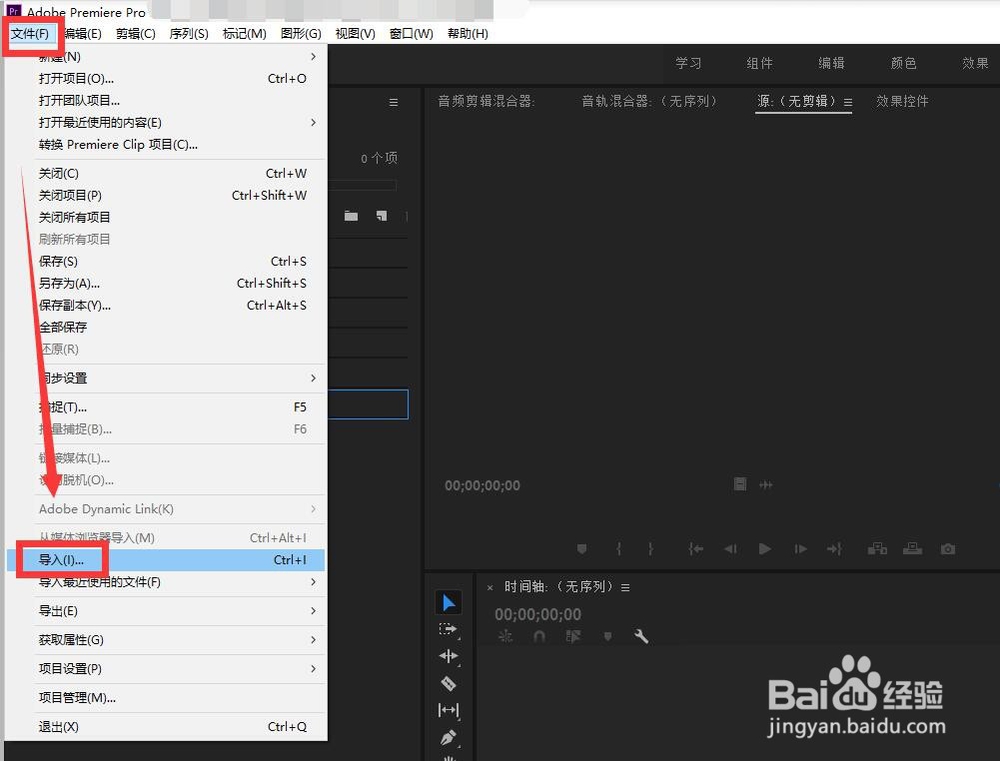Open the 图形(G) menu in the menu bar
Screen dimensions: 1000x761
[x=301, y=33]
